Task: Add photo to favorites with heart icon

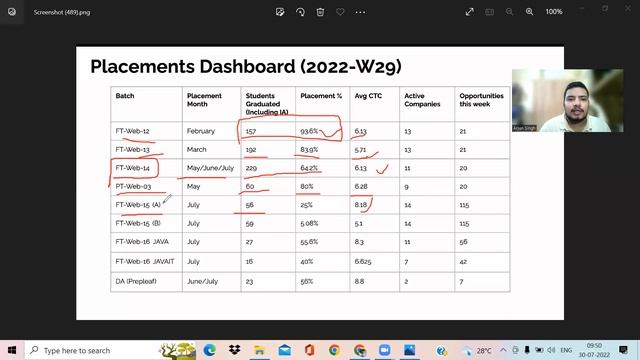Action: [340, 12]
